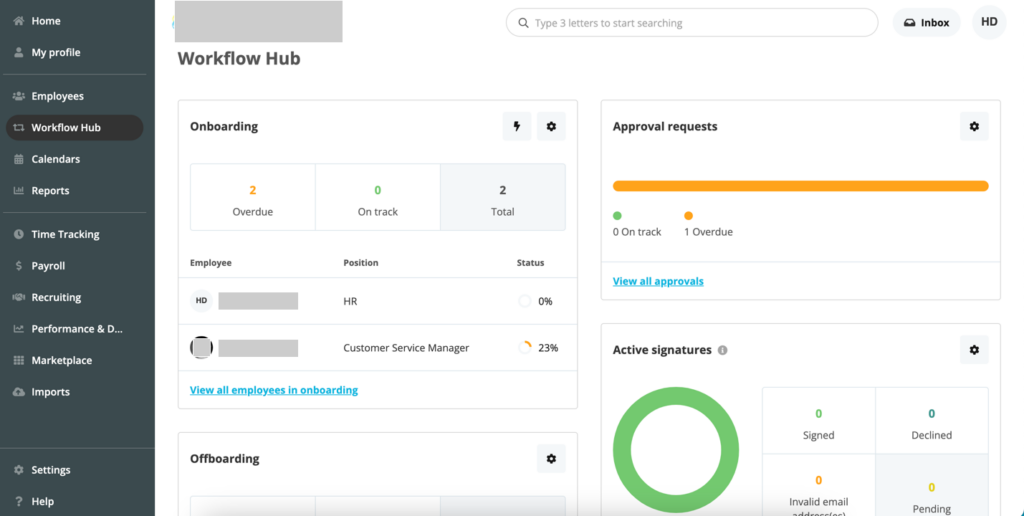Viewport: 1024px width, 516px height.
Task: Click the magnifier icon in search bar
Action: [x=523, y=23]
